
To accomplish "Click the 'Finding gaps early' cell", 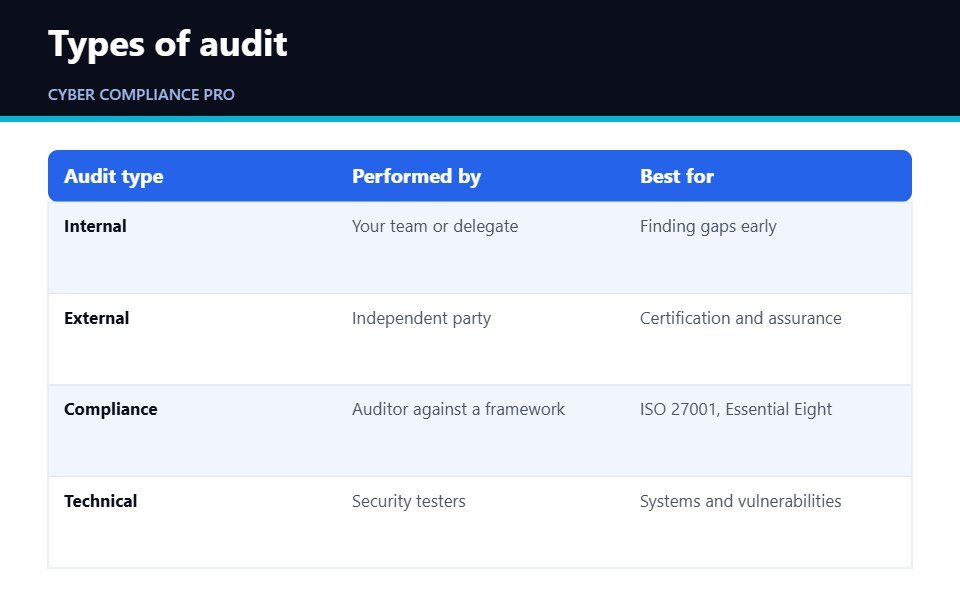I will (708, 227).
